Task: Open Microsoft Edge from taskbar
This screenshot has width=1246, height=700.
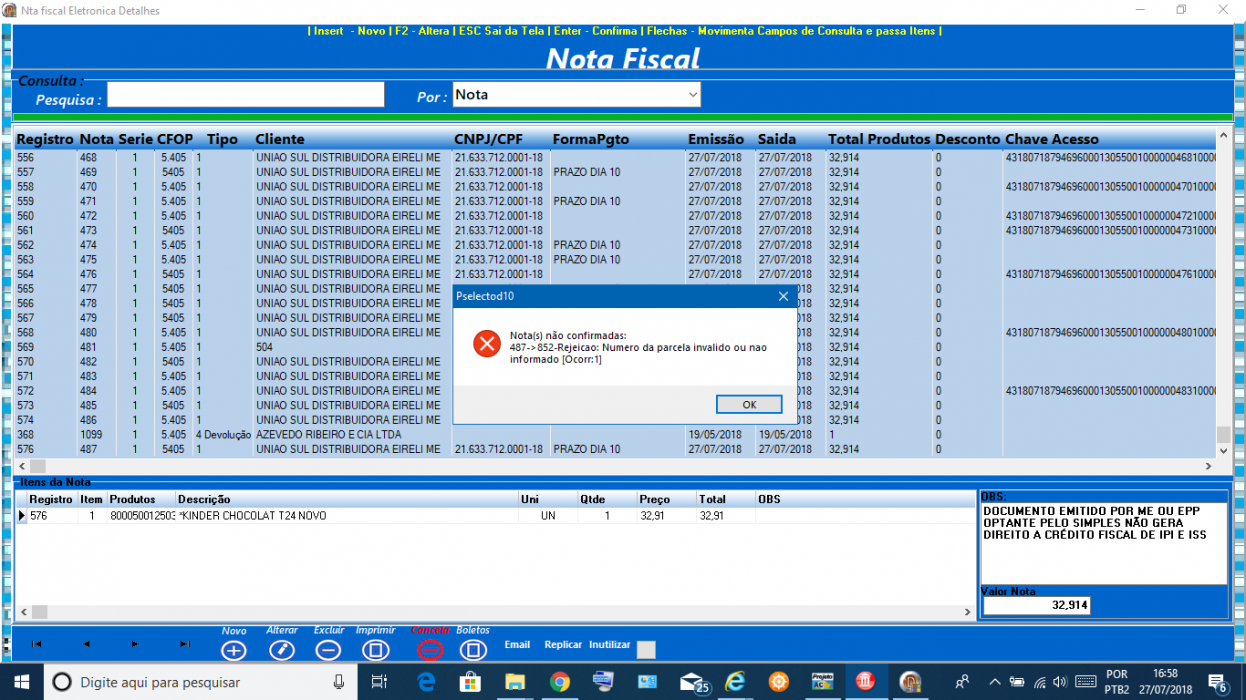Action: 426,681
